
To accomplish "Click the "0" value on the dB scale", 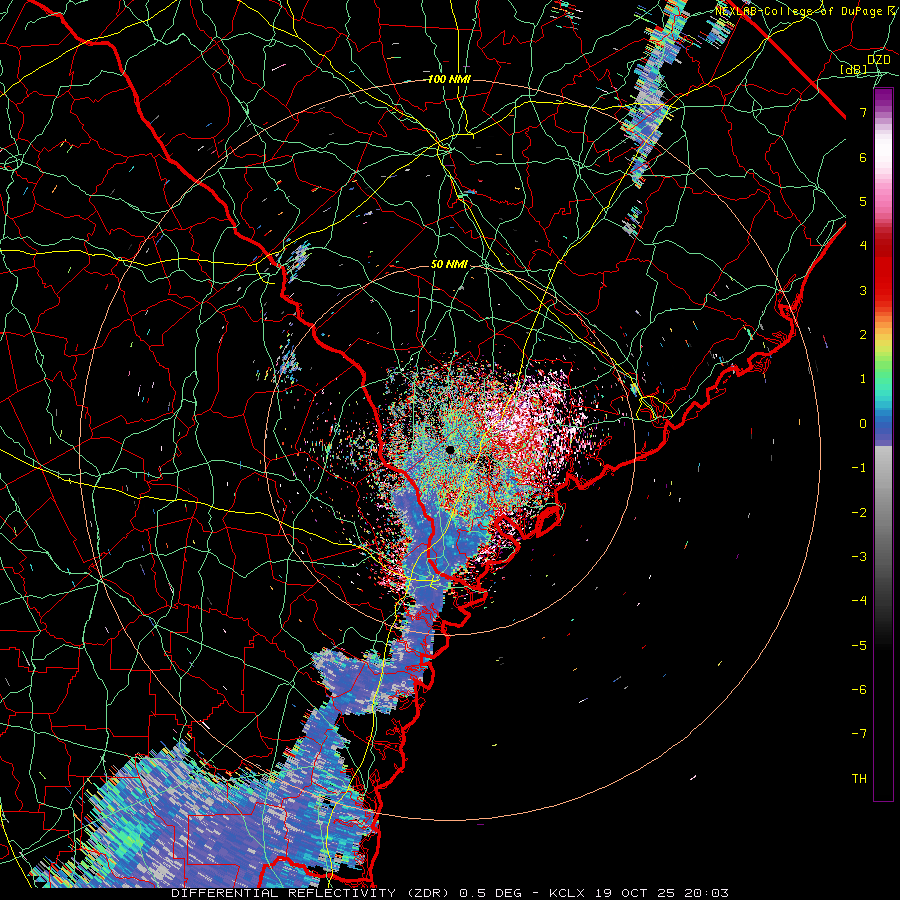I will 863,424.
